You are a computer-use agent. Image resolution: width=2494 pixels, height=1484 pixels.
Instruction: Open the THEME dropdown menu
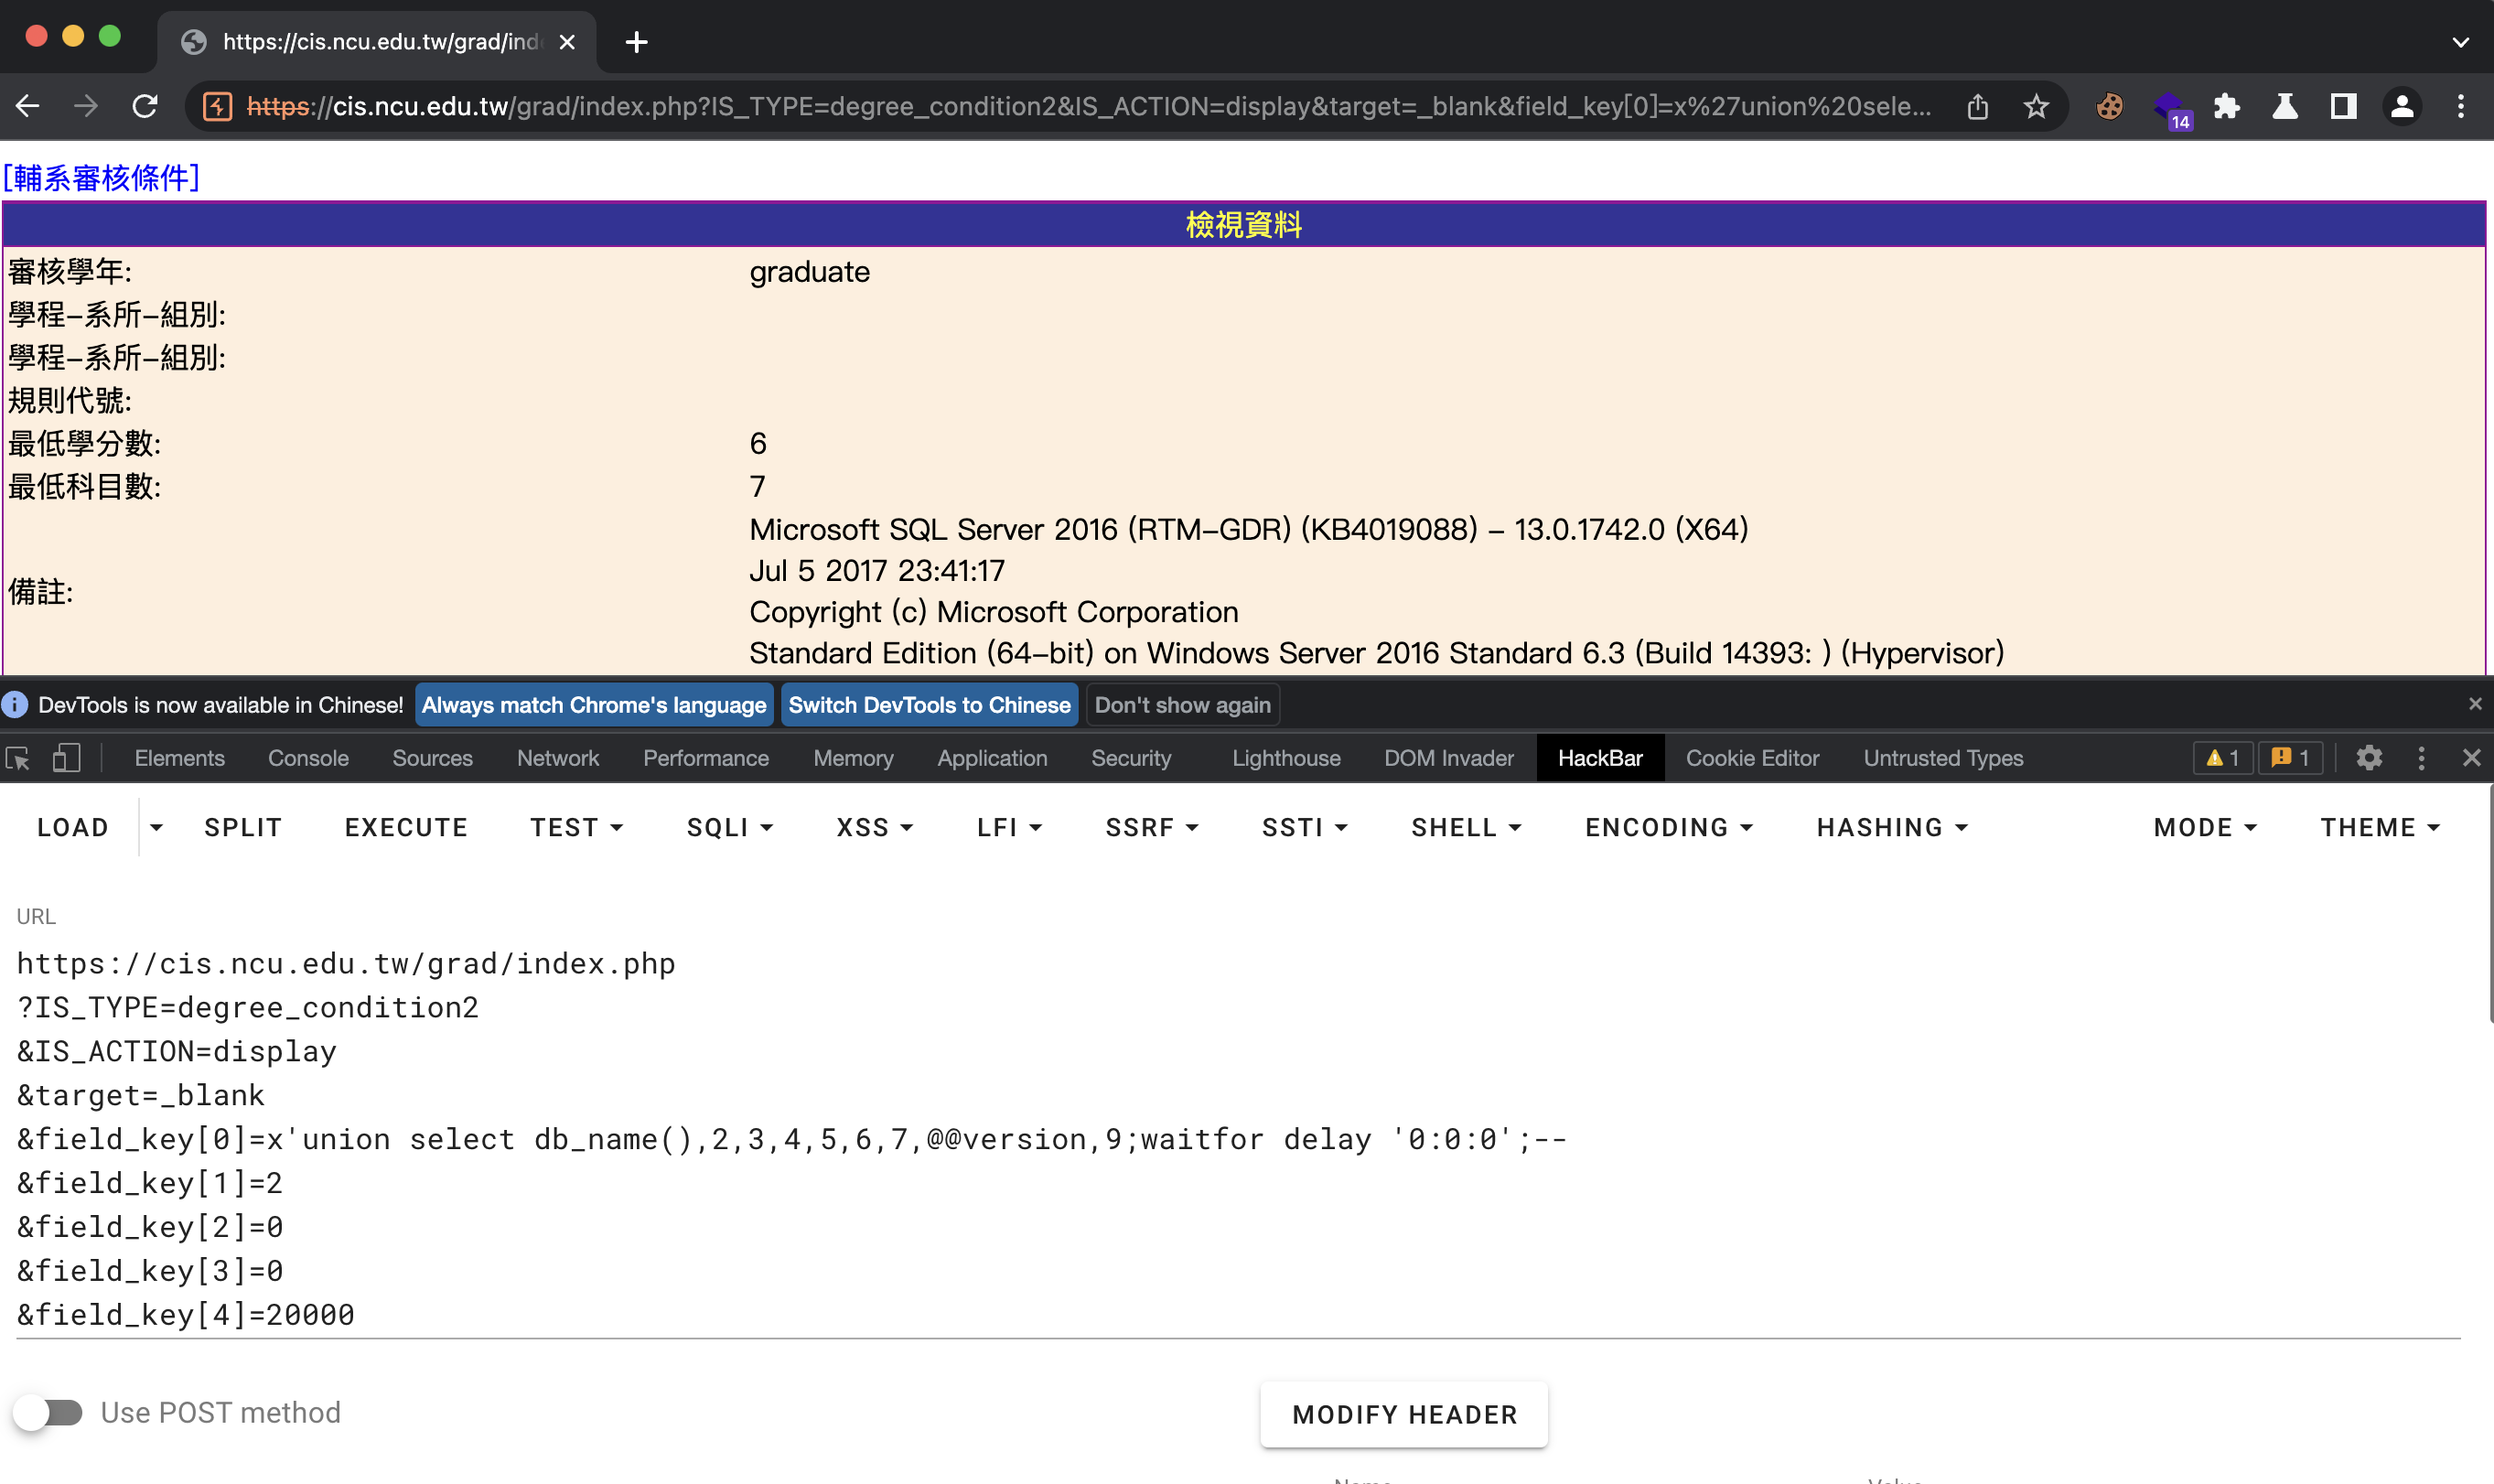(2380, 827)
